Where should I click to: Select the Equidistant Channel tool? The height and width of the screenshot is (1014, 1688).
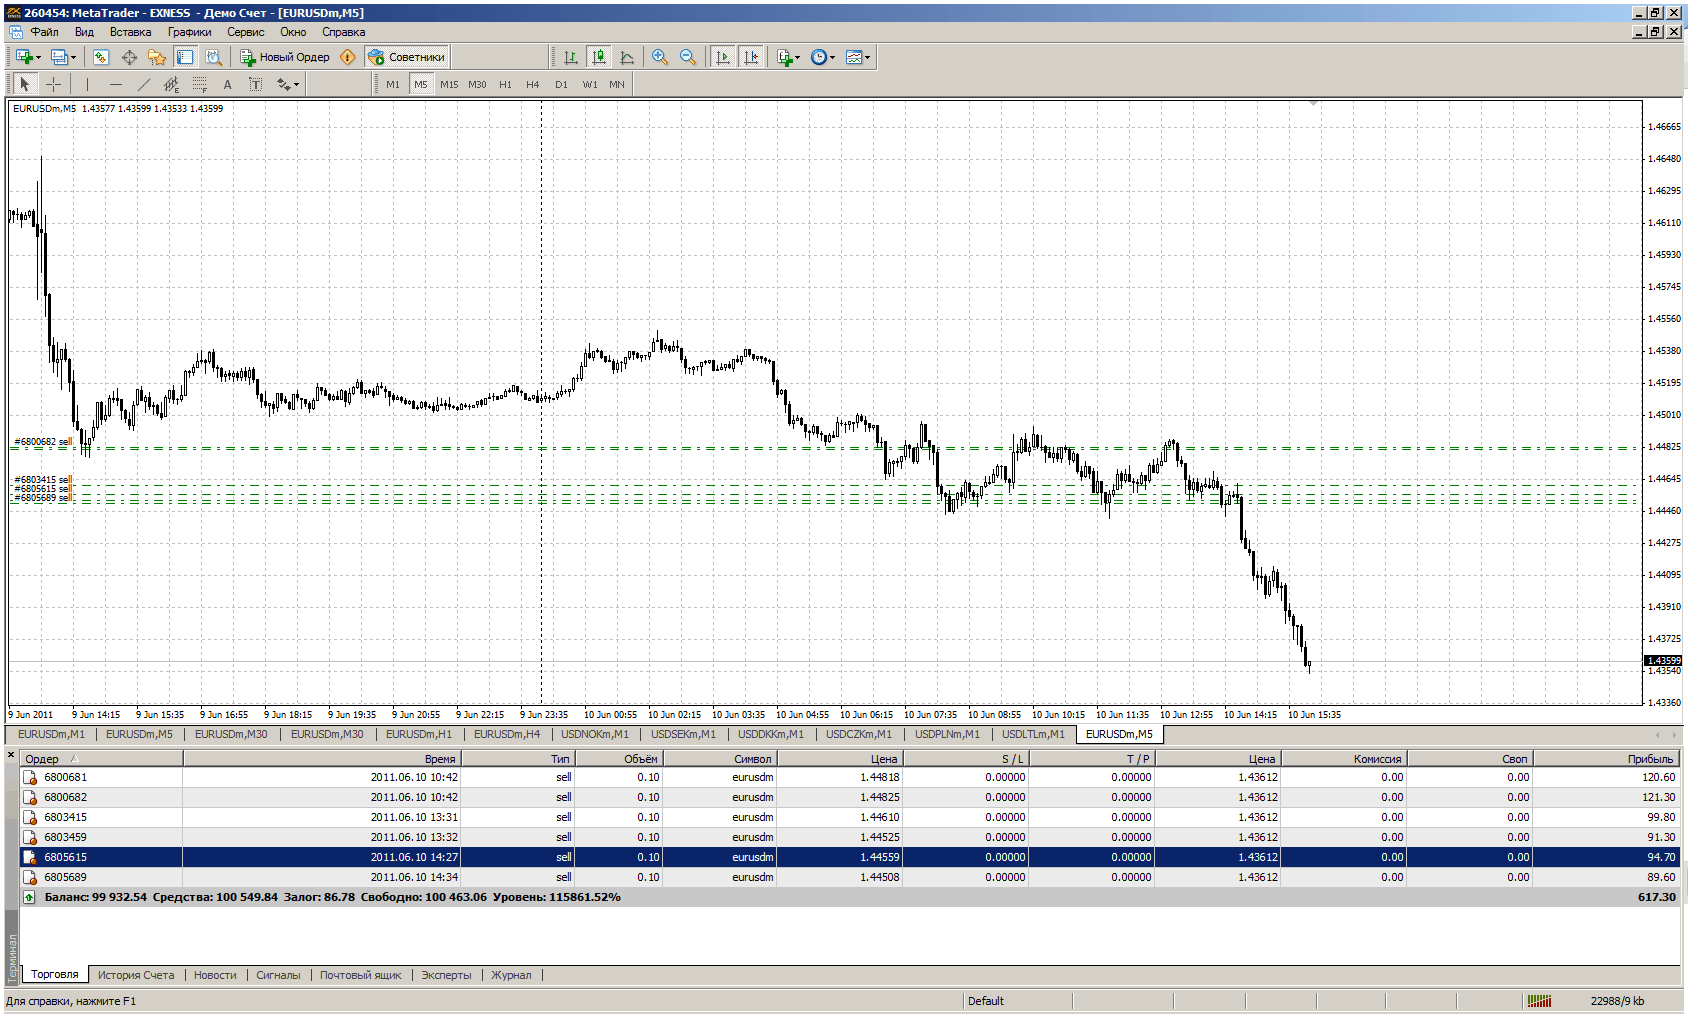(x=171, y=84)
